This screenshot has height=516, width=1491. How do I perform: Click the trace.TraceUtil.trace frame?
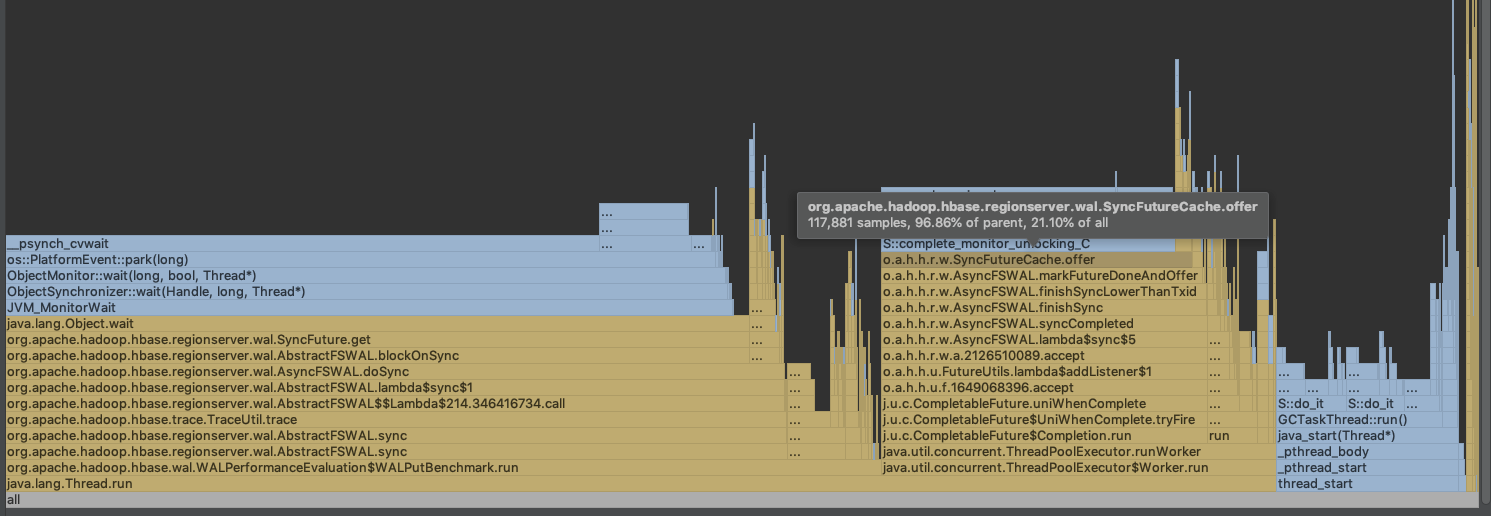pyautogui.click(x=395, y=419)
